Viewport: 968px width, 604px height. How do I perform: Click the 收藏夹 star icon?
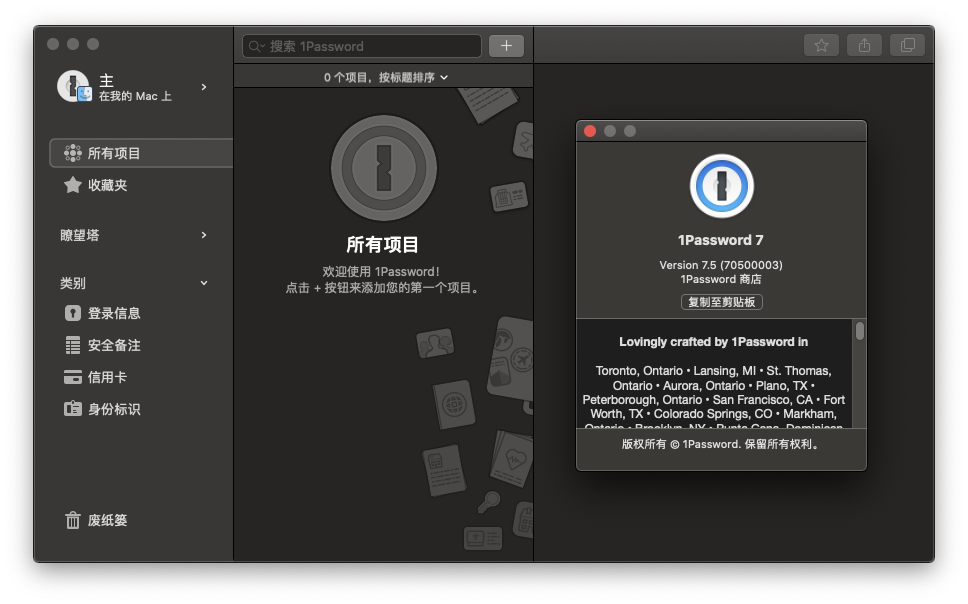73,185
